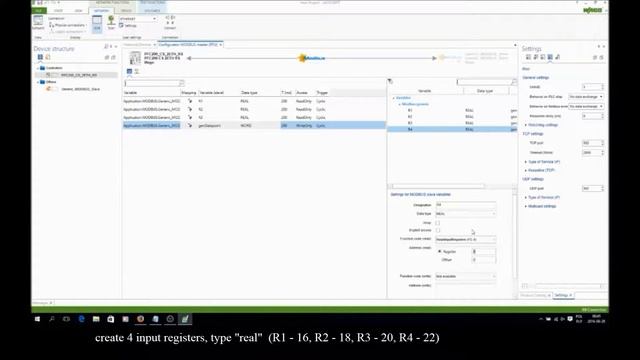Adjust the UDP port stepper
Viewport: 640px width, 360px height.
point(602,188)
